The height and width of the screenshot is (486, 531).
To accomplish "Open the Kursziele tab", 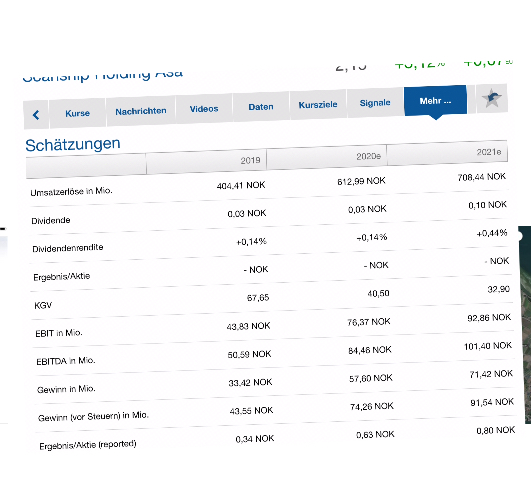I will [x=318, y=105].
